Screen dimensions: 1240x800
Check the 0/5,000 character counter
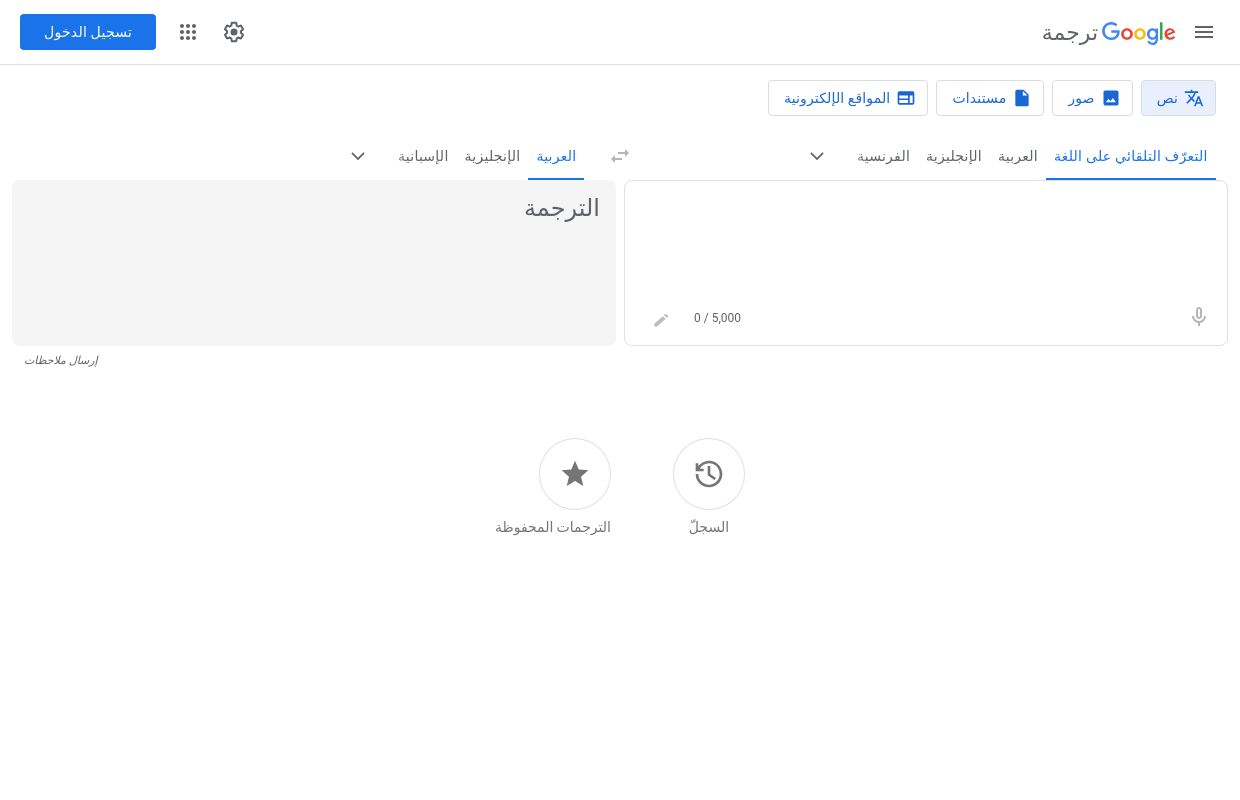pyautogui.click(x=717, y=318)
